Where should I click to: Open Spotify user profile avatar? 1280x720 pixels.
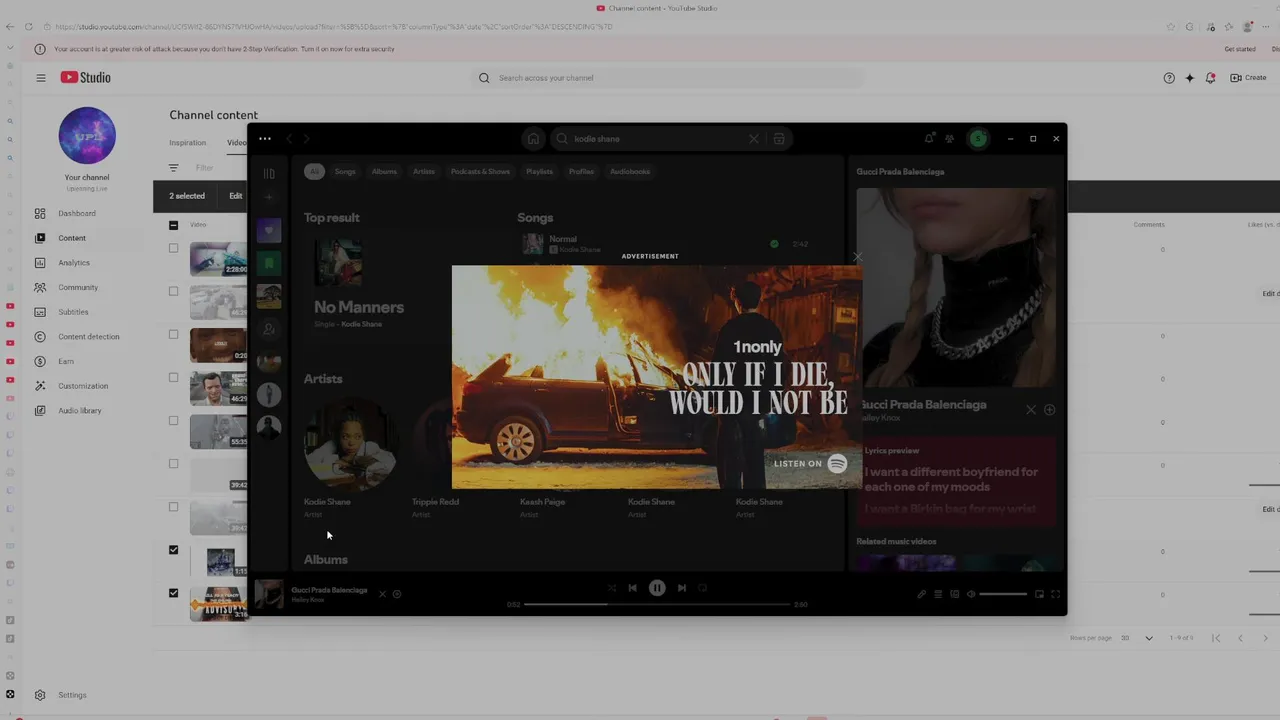[x=978, y=139]
